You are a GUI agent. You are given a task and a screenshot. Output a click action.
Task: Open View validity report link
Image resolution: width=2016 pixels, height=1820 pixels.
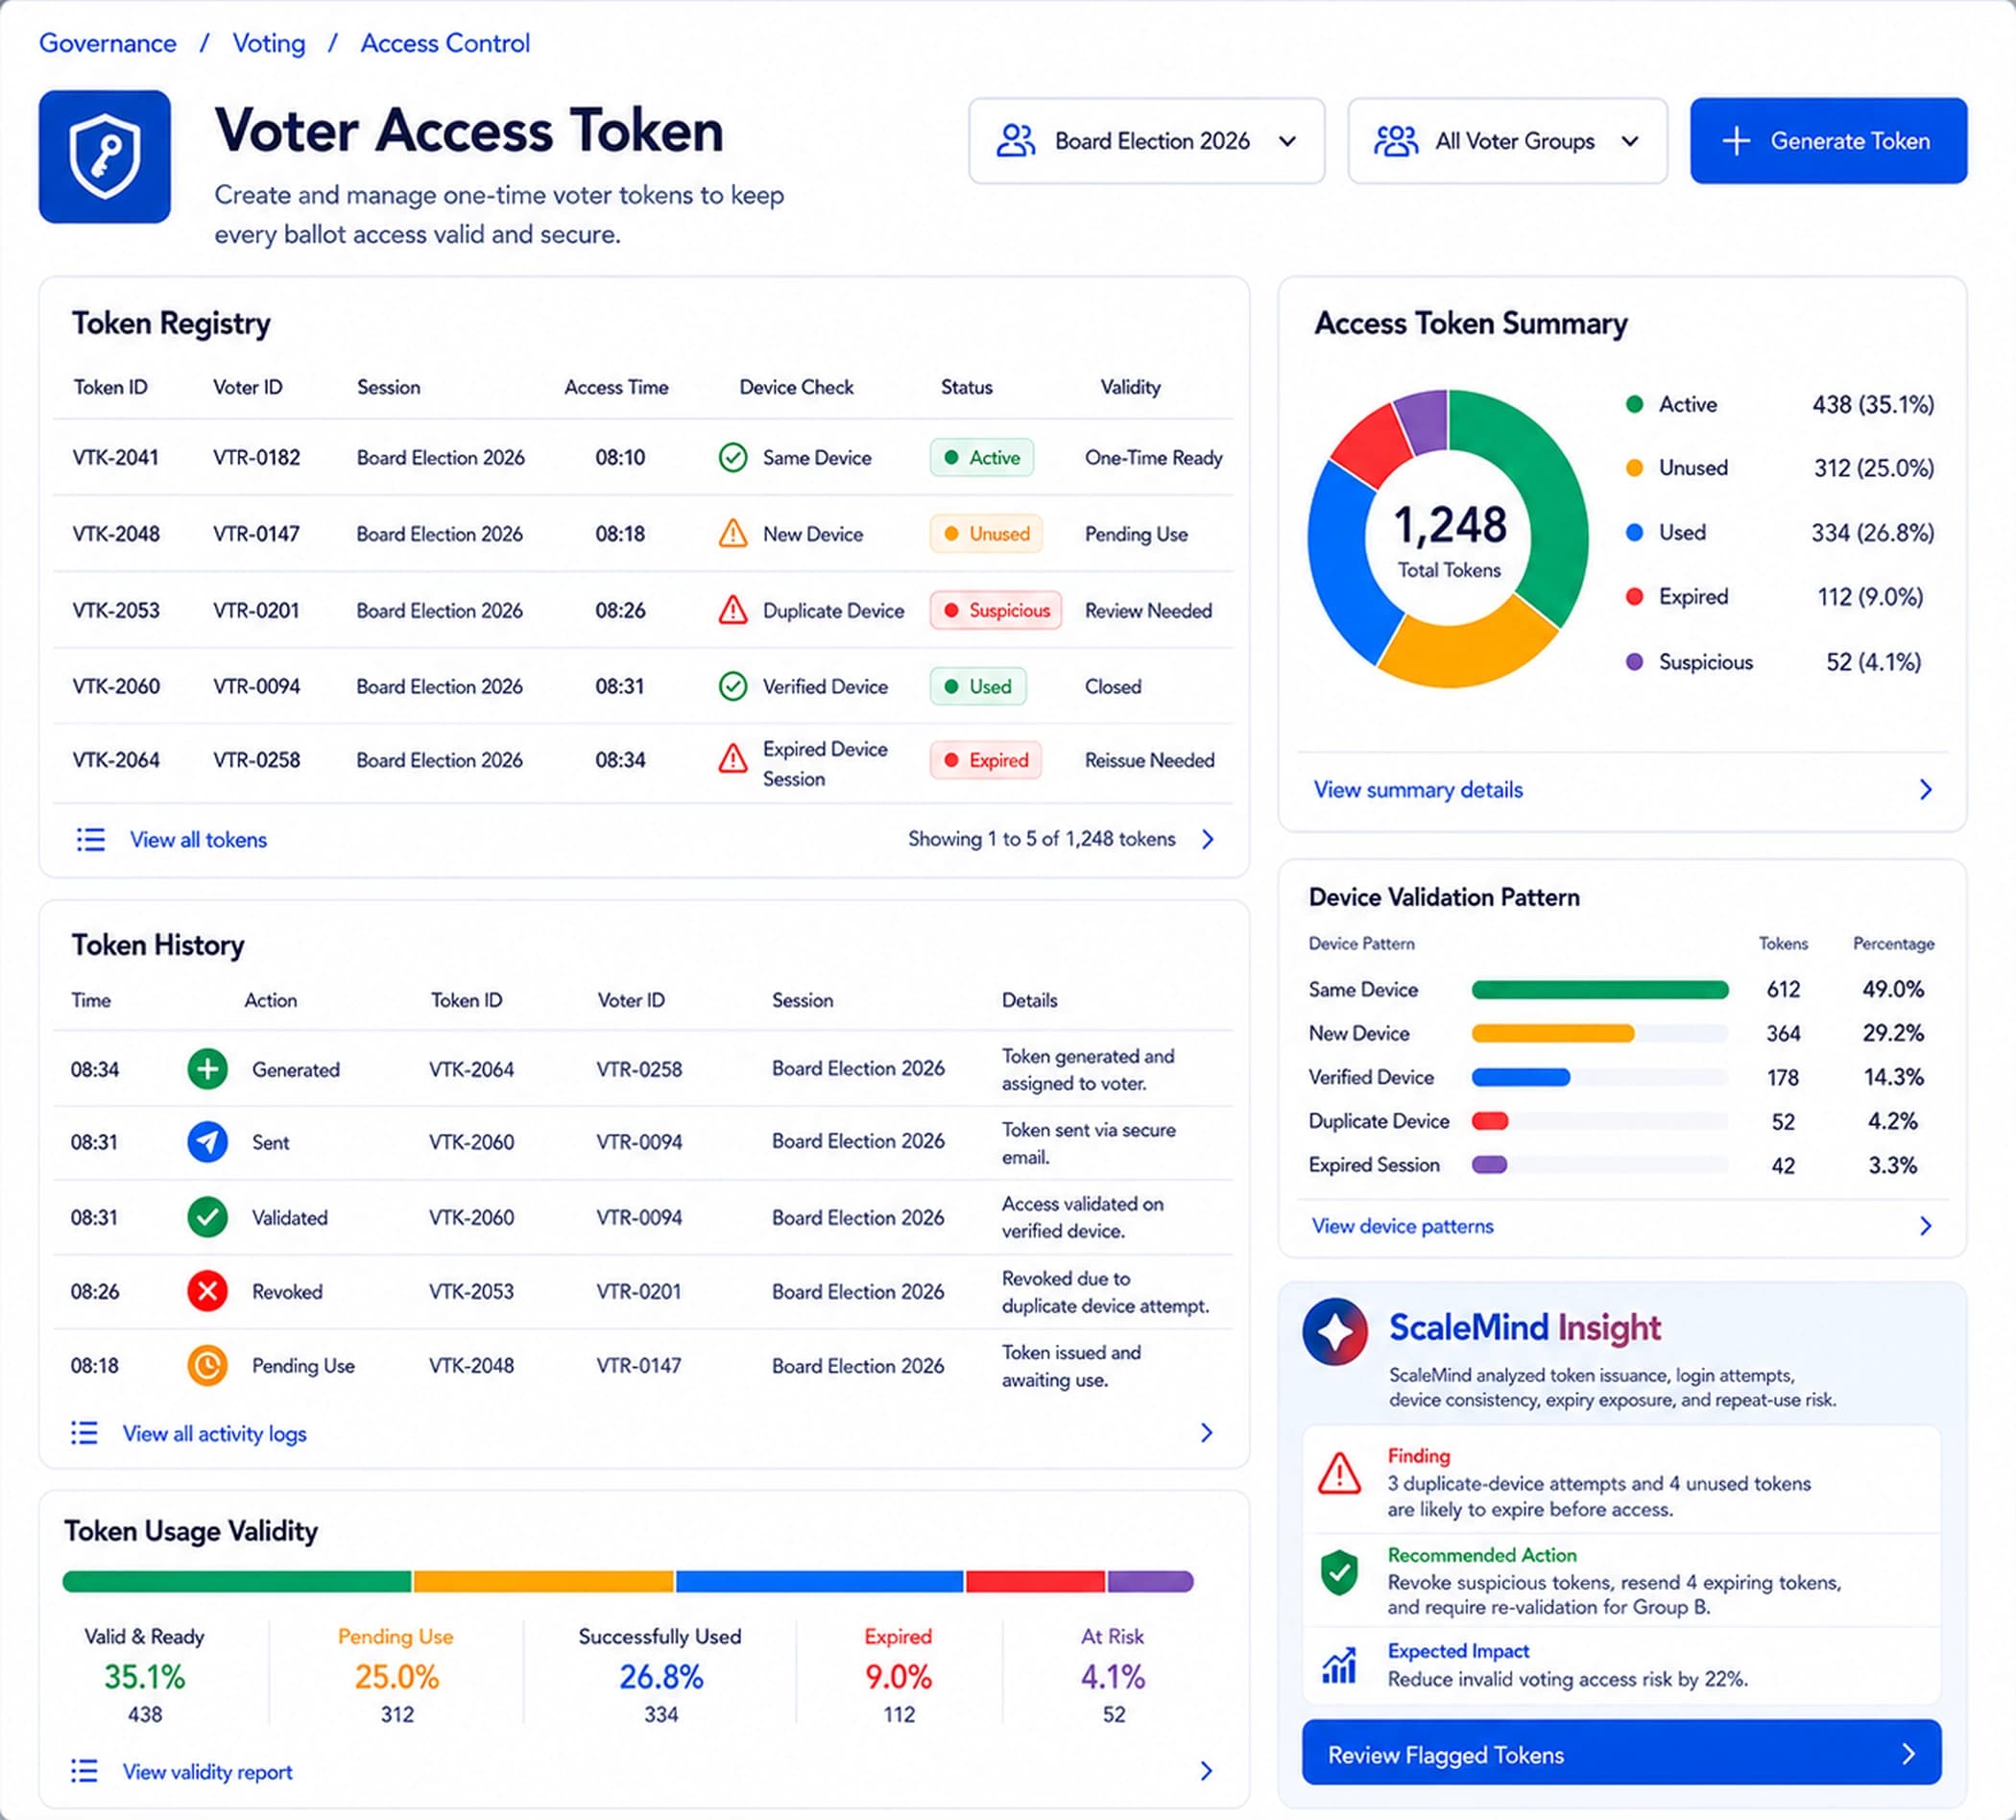pos(207,1771)
